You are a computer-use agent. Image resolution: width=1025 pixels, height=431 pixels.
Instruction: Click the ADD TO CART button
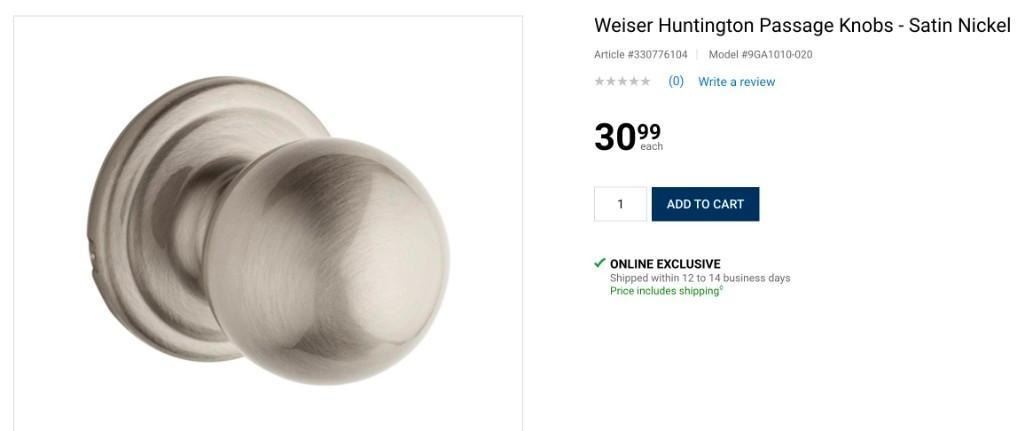(705, 204)
